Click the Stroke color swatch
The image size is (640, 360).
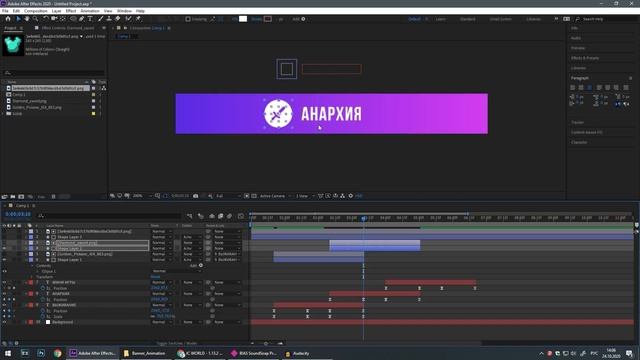coord(268,19)
